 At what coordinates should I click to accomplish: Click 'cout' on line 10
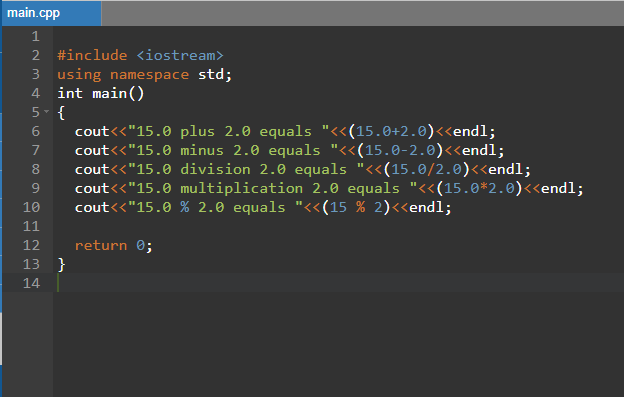pos(92,208)
